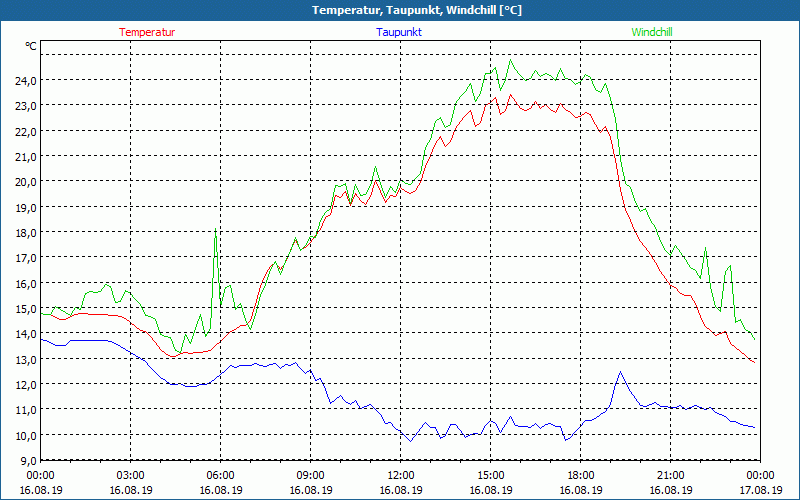This screenshot has height=500, width=800.
Task: Click the '21,0' y-axis value
Action: click(26, 156)
